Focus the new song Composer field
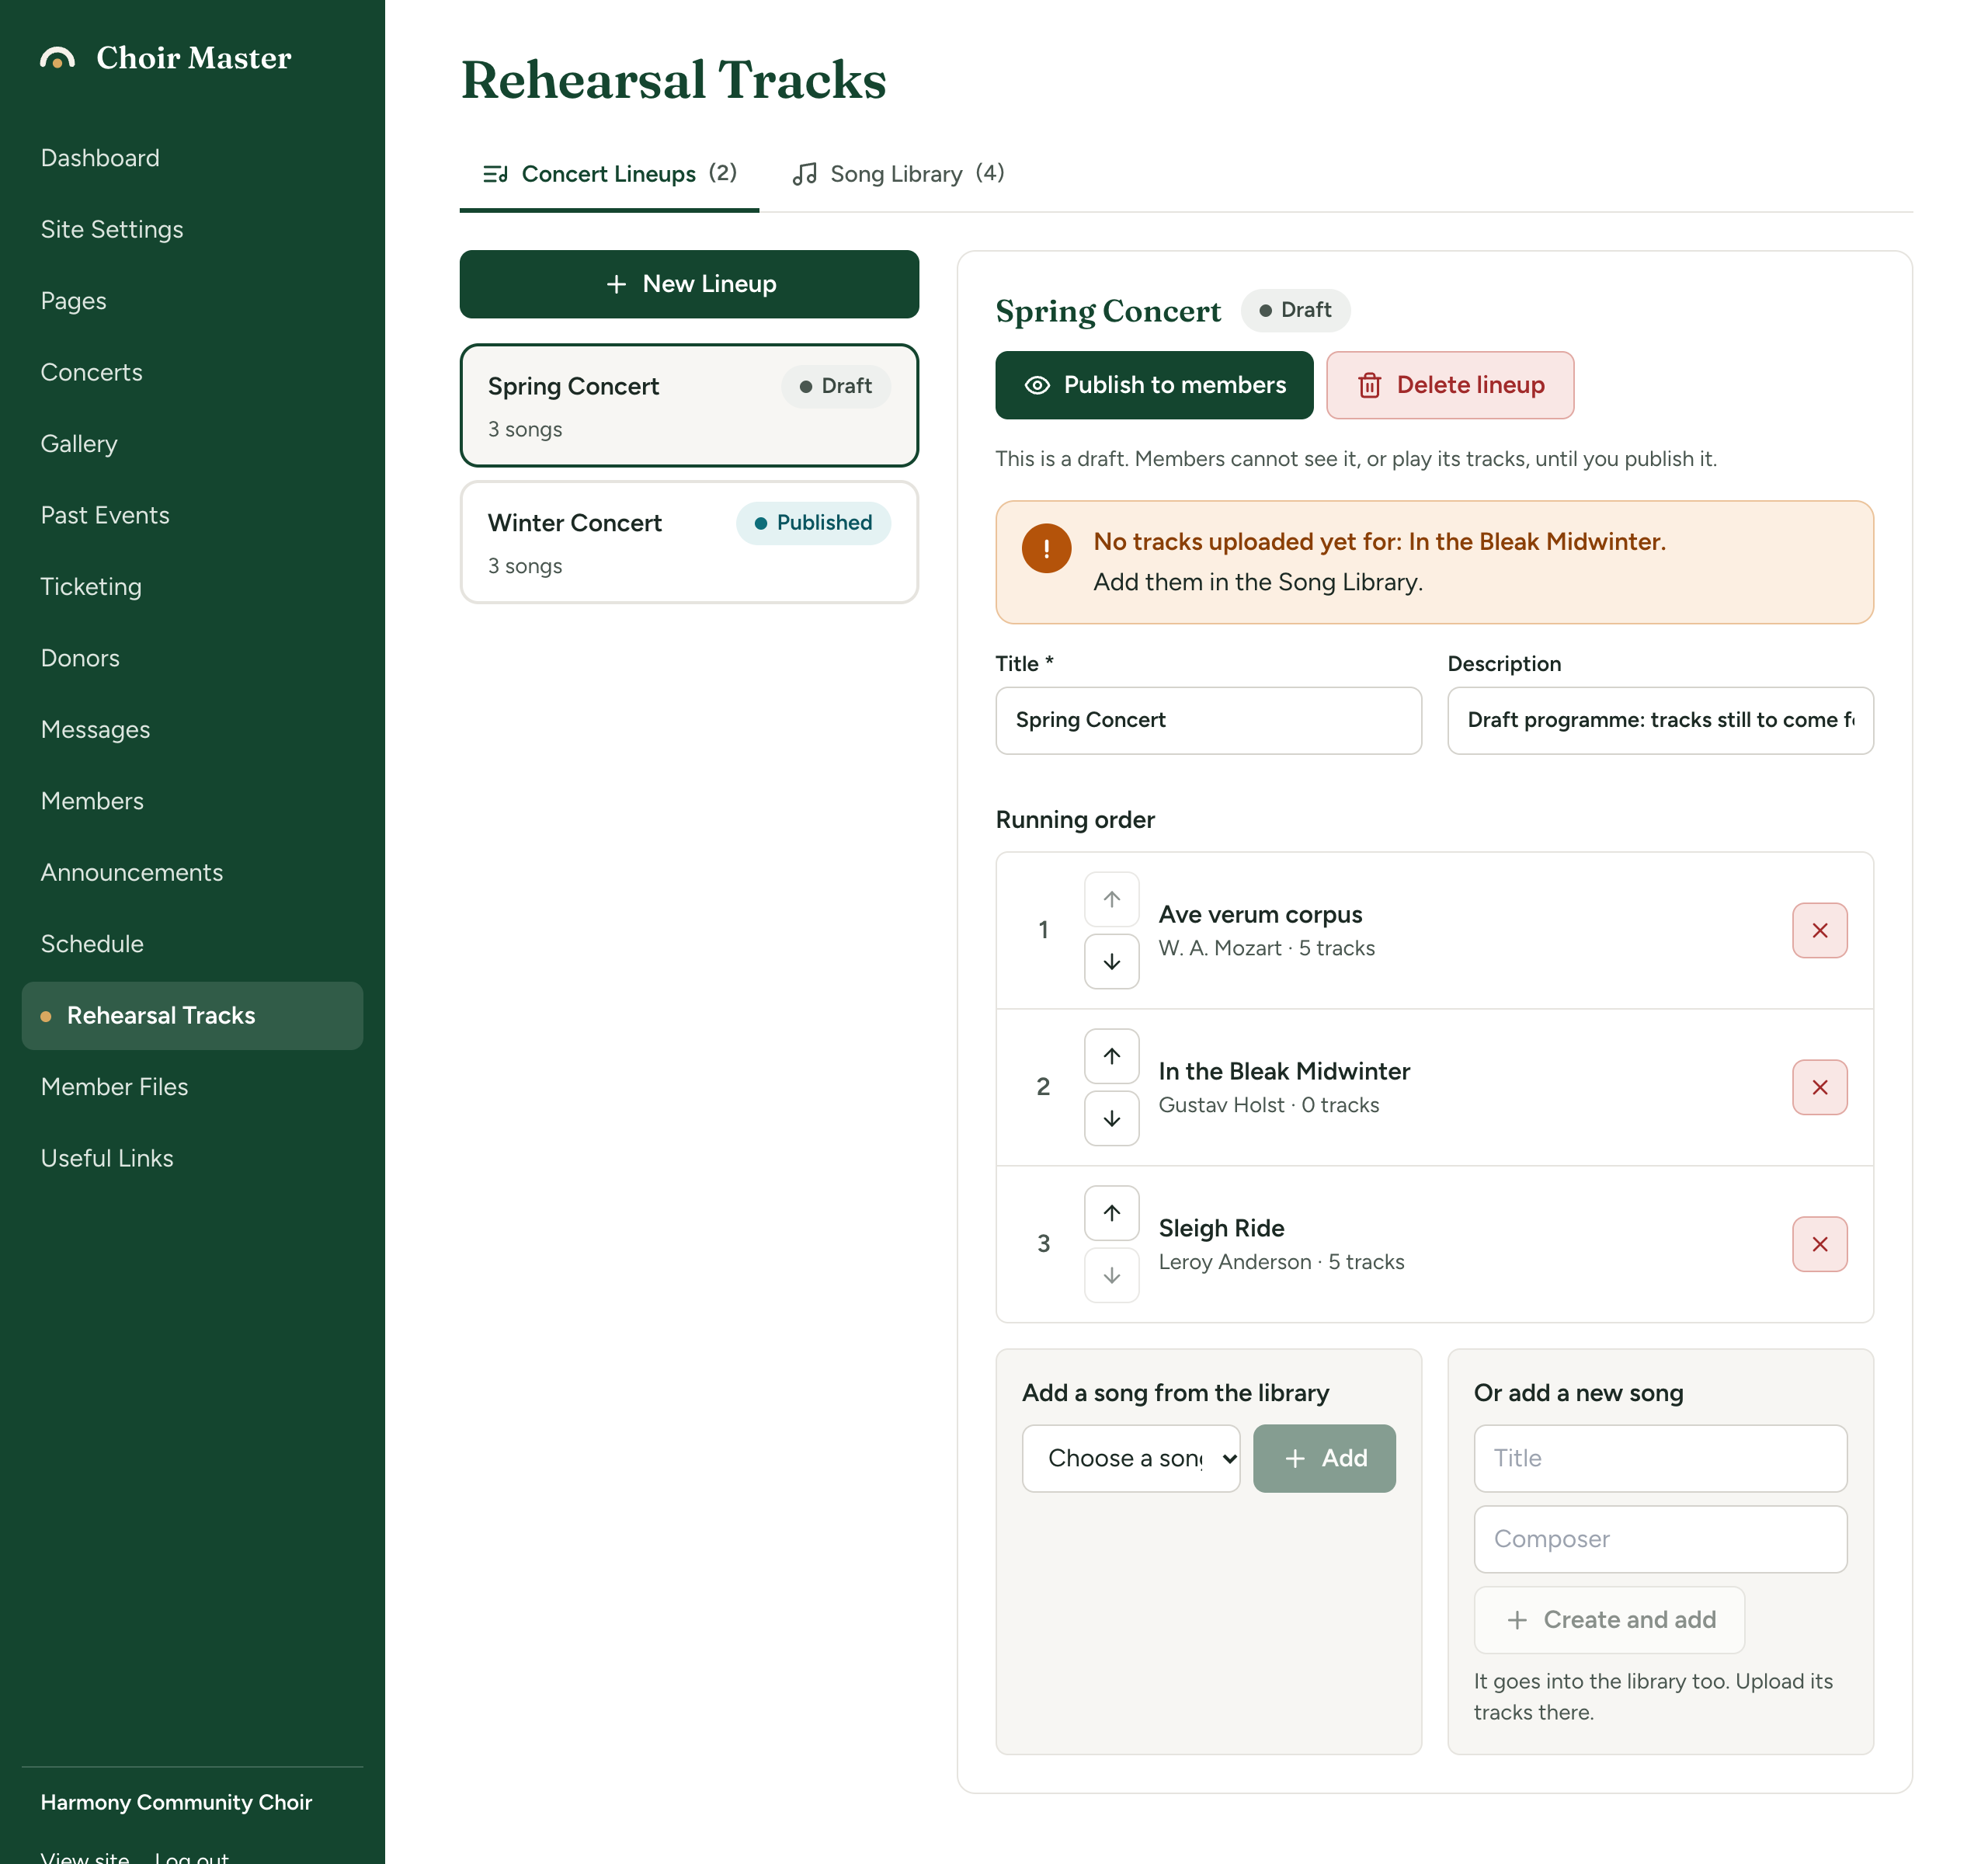The width and height of the screenshot is (1988, 1864). [x=1660, y=1539]
